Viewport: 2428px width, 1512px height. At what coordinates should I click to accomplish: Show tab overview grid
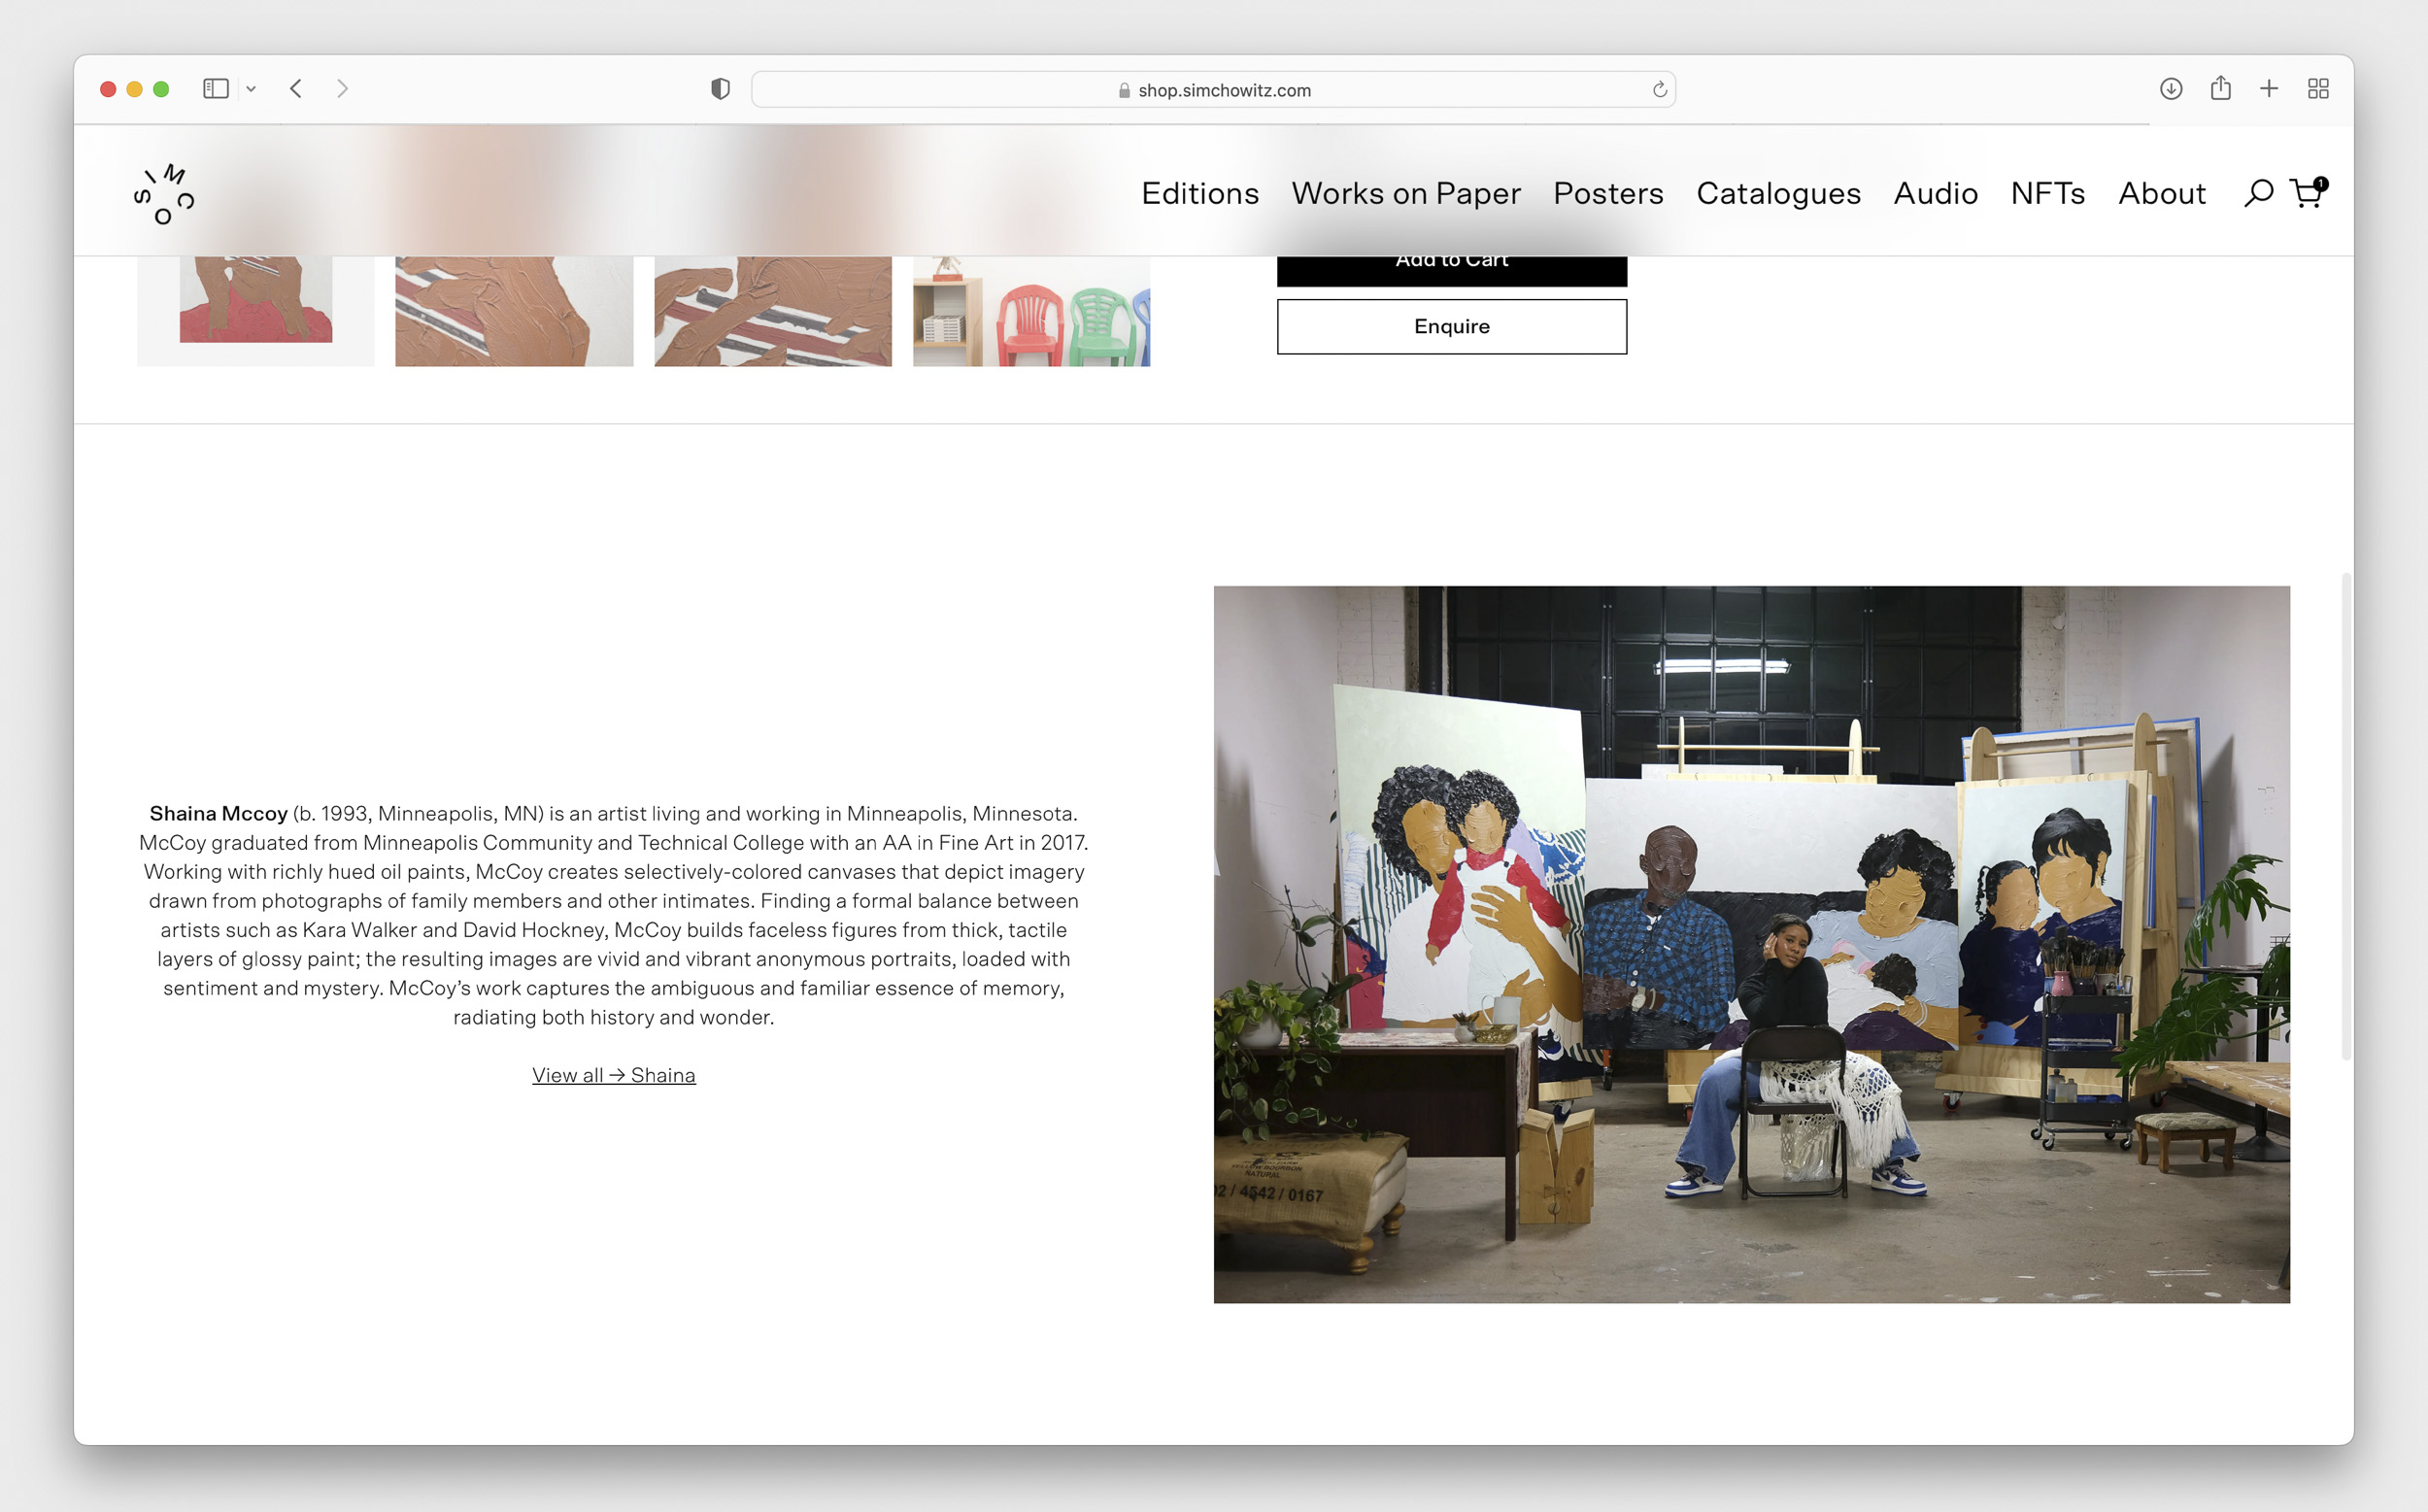[2318, 89]
